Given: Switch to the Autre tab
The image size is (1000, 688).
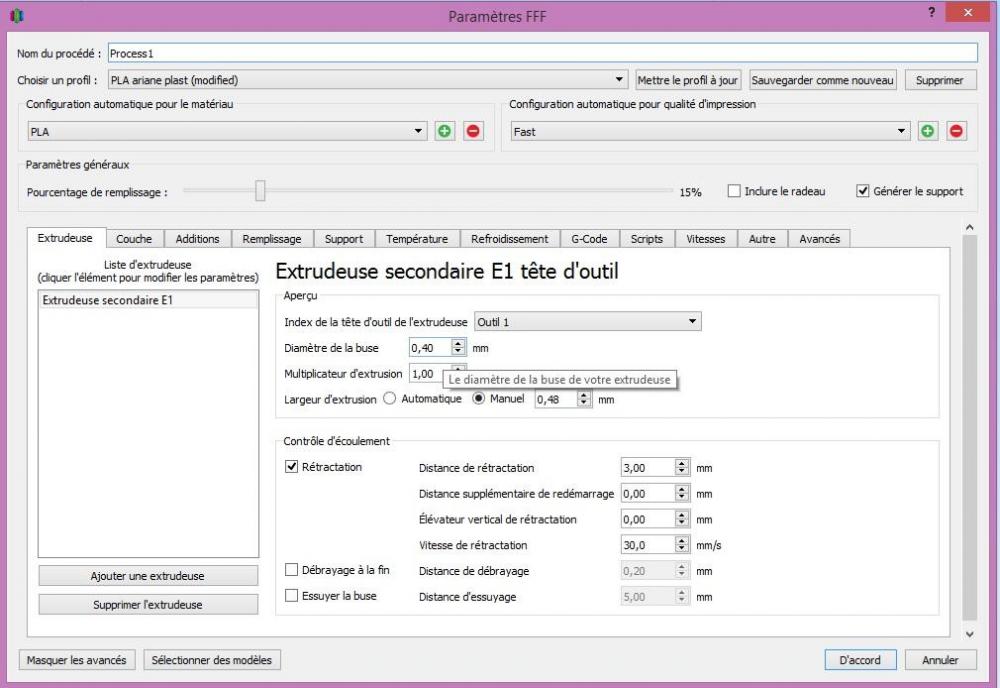Looking at the screenshot, I should click(762, 238).
